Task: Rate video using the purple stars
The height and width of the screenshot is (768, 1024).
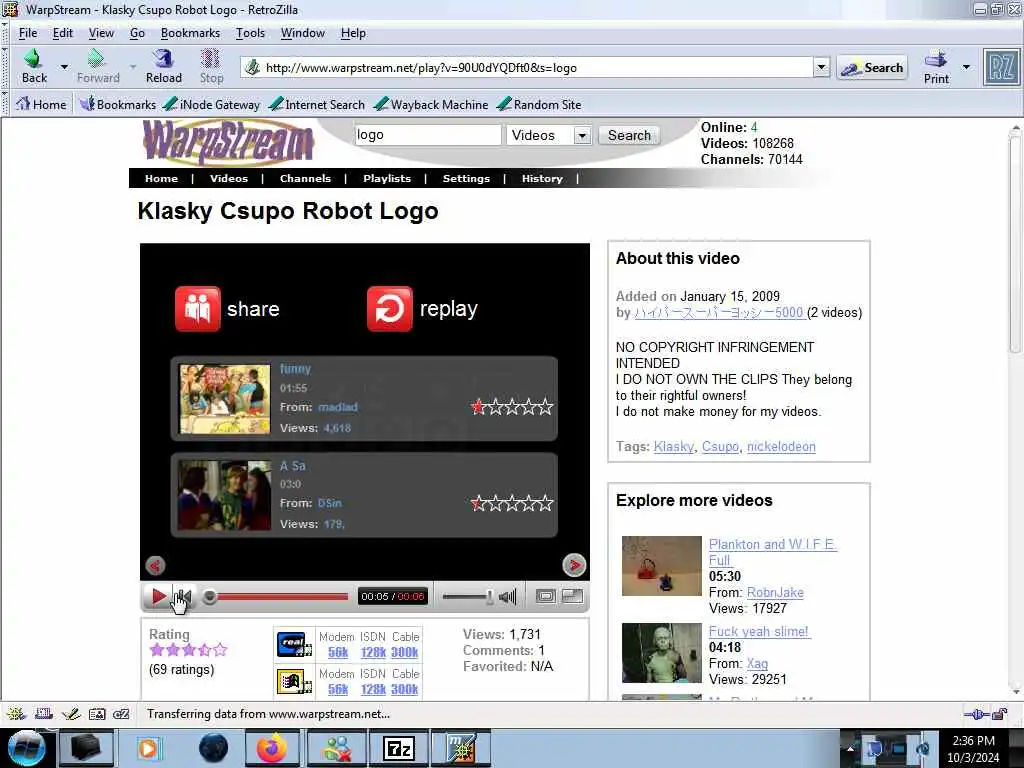Action: [188, 650]
